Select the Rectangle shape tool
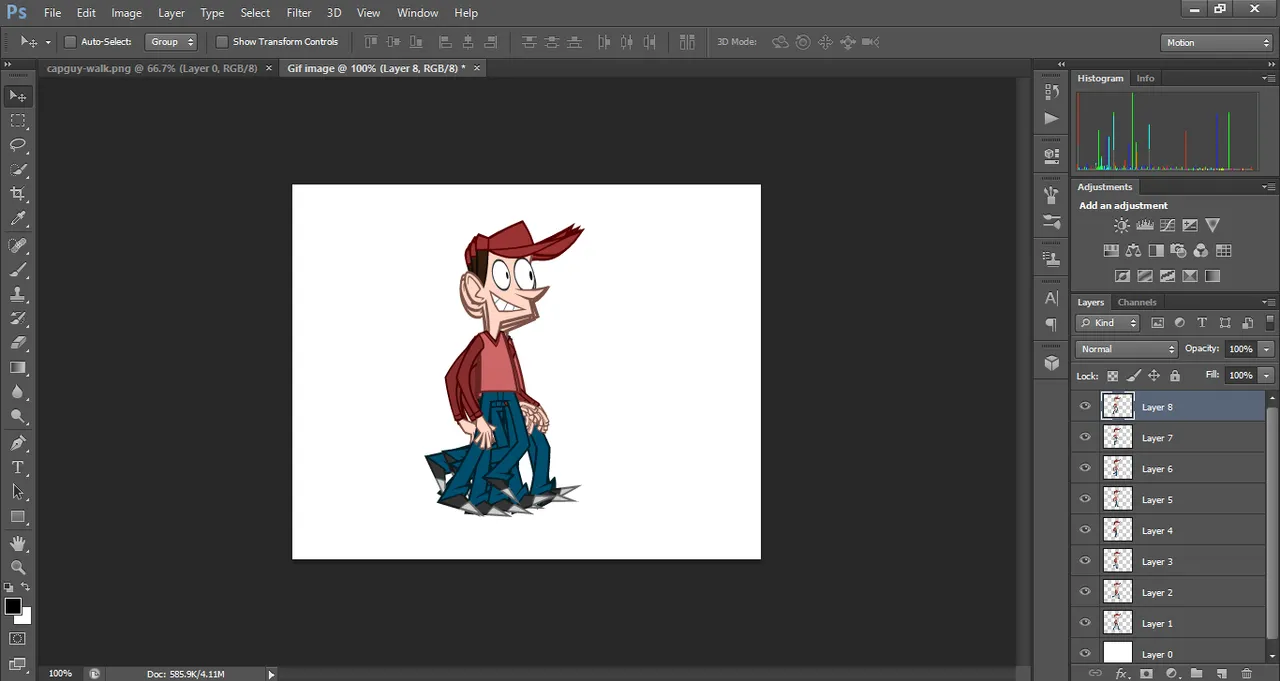1280x681 pixels. pyautogui.click(x=18, y=517)
